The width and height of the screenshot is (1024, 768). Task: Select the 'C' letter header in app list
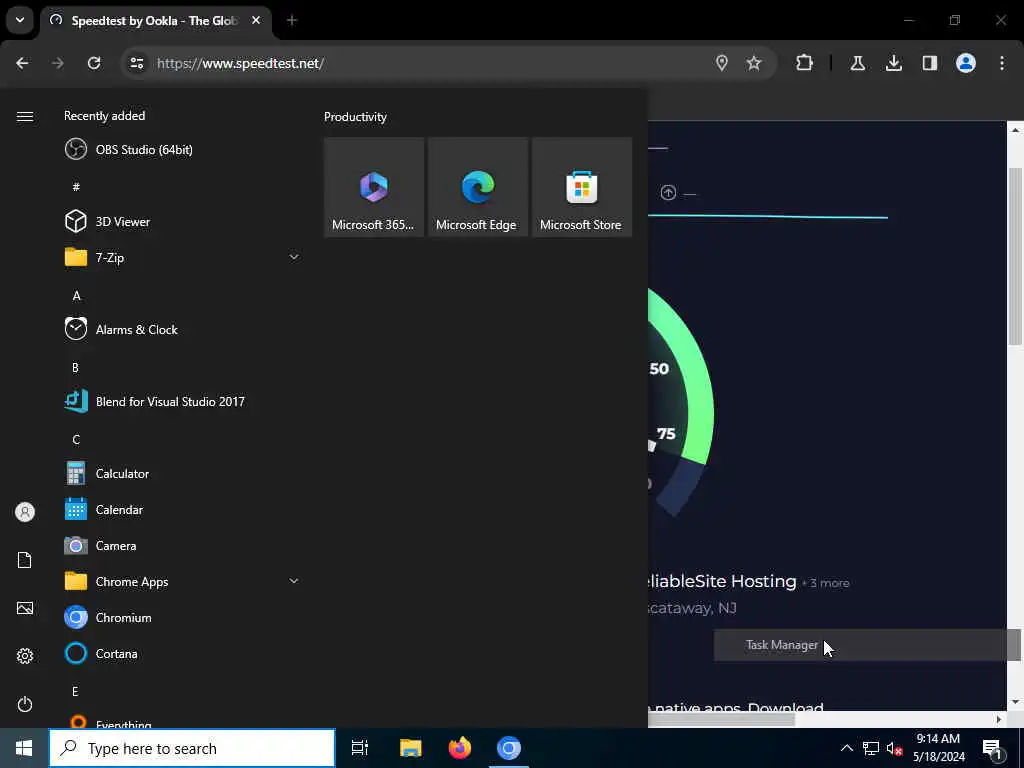[76, 440]
